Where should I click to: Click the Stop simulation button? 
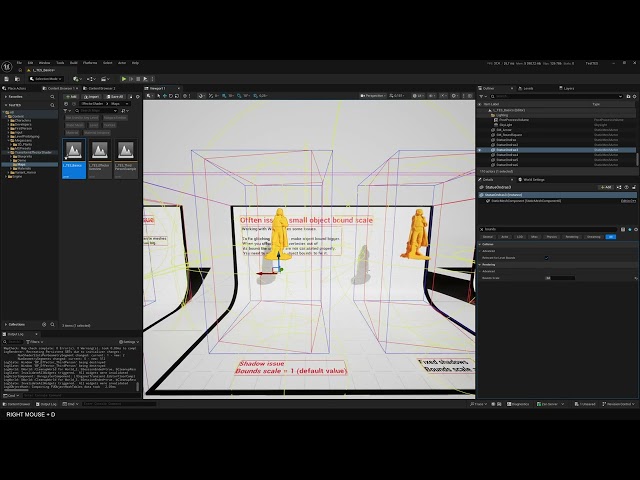click(138, 79)
